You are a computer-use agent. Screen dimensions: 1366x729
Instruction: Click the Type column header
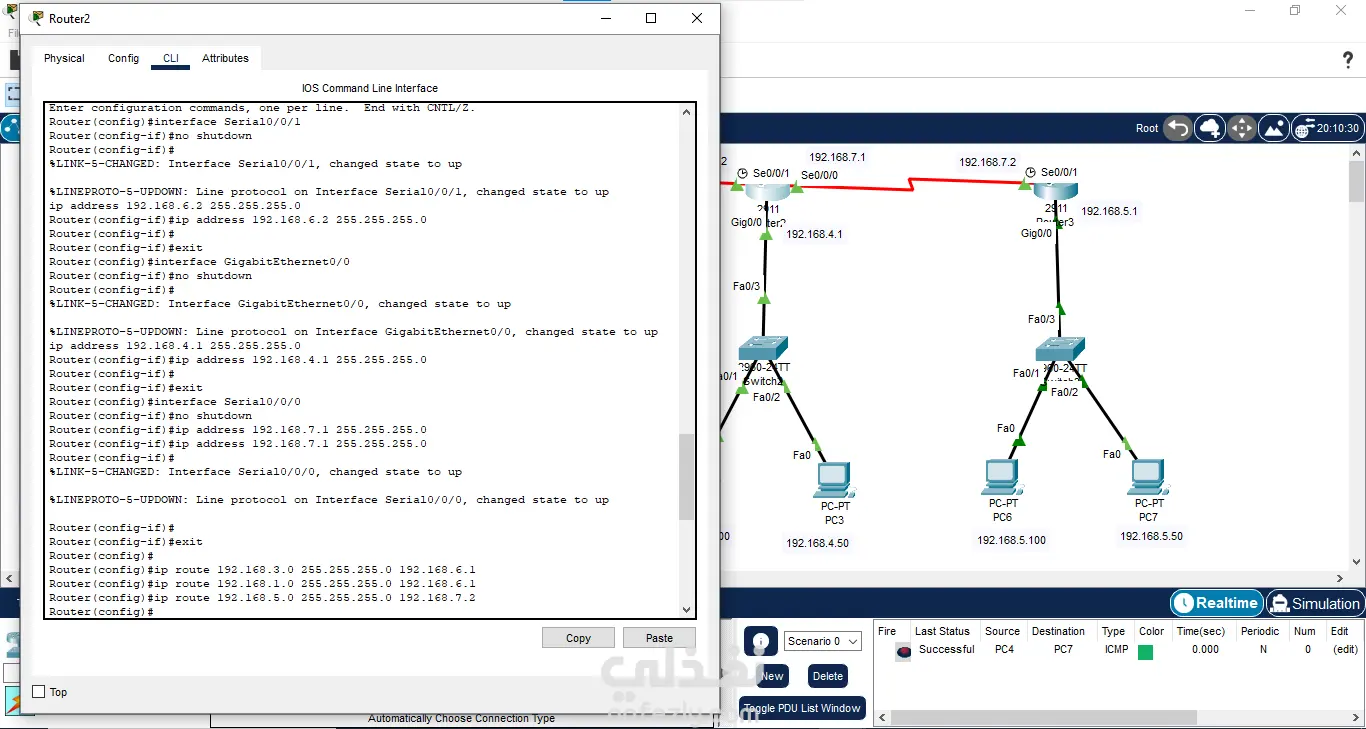1113,631
